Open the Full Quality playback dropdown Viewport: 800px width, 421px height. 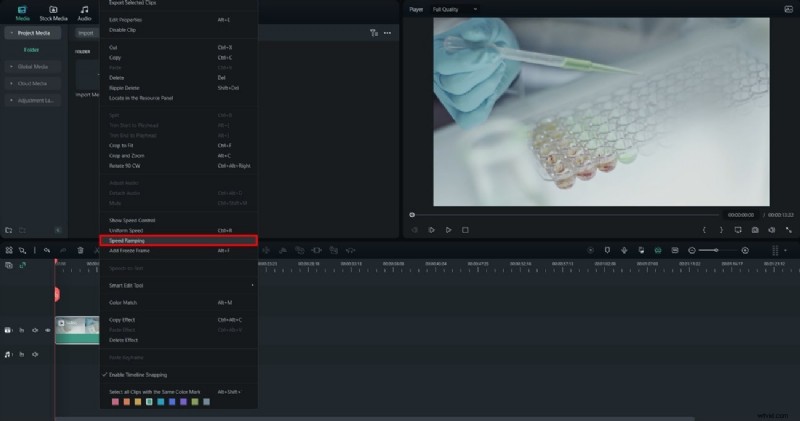(455, 9)
